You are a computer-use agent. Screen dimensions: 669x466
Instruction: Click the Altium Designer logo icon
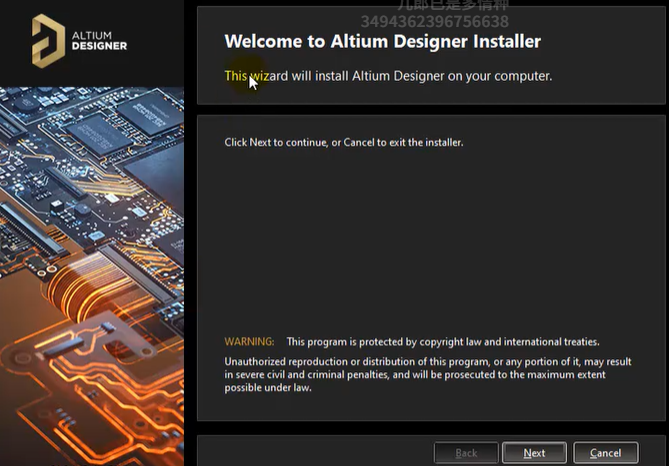pyautogui.click(x=48, y=41)
